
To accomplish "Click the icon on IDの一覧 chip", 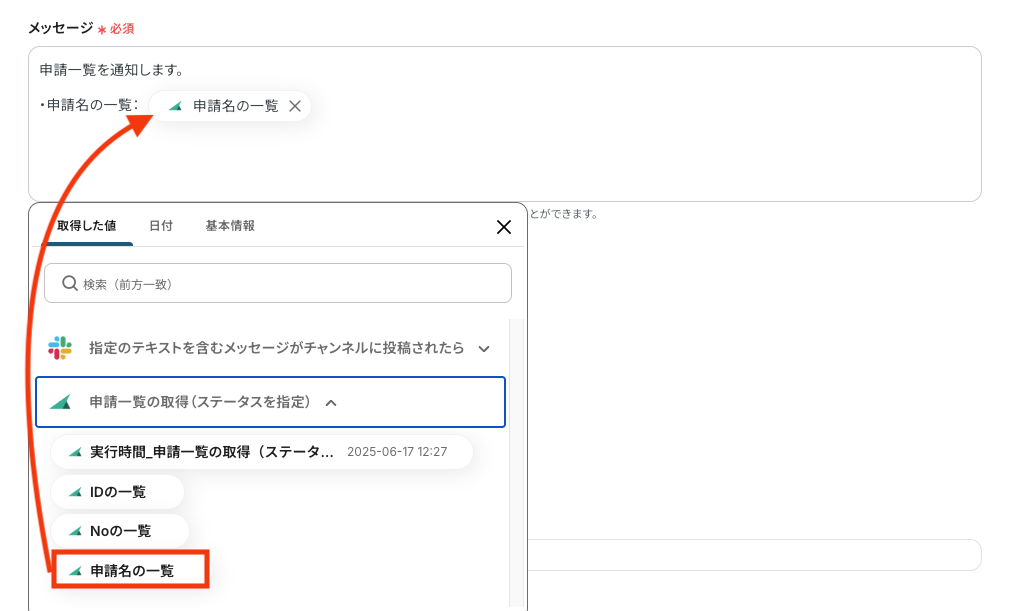I will [74, 492].
